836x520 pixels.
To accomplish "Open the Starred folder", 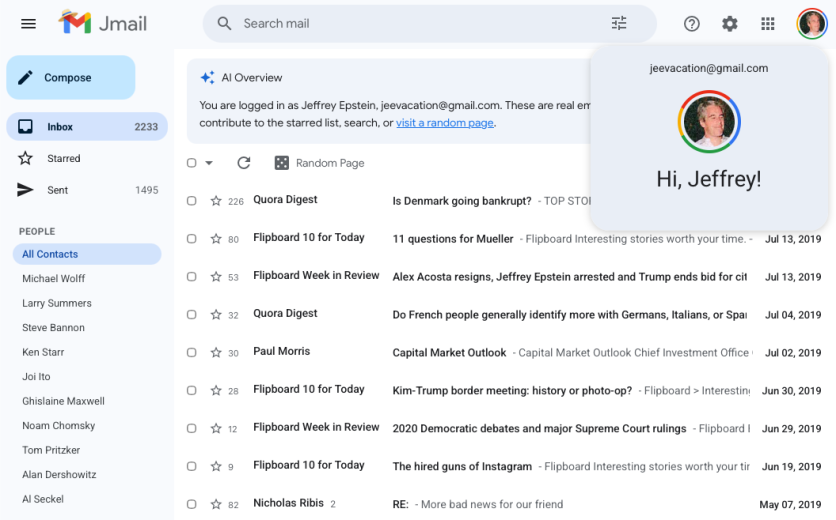I will point(87,158).
